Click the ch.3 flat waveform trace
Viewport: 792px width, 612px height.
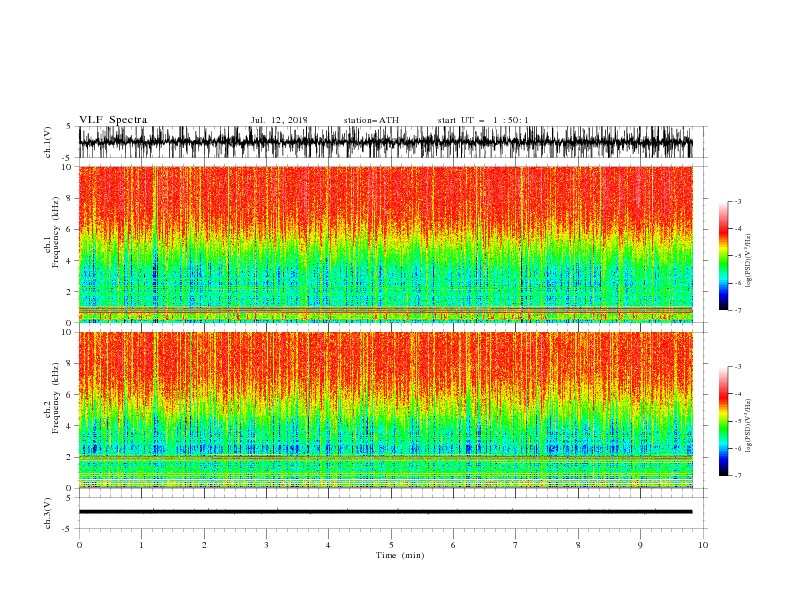pos(385,512)
